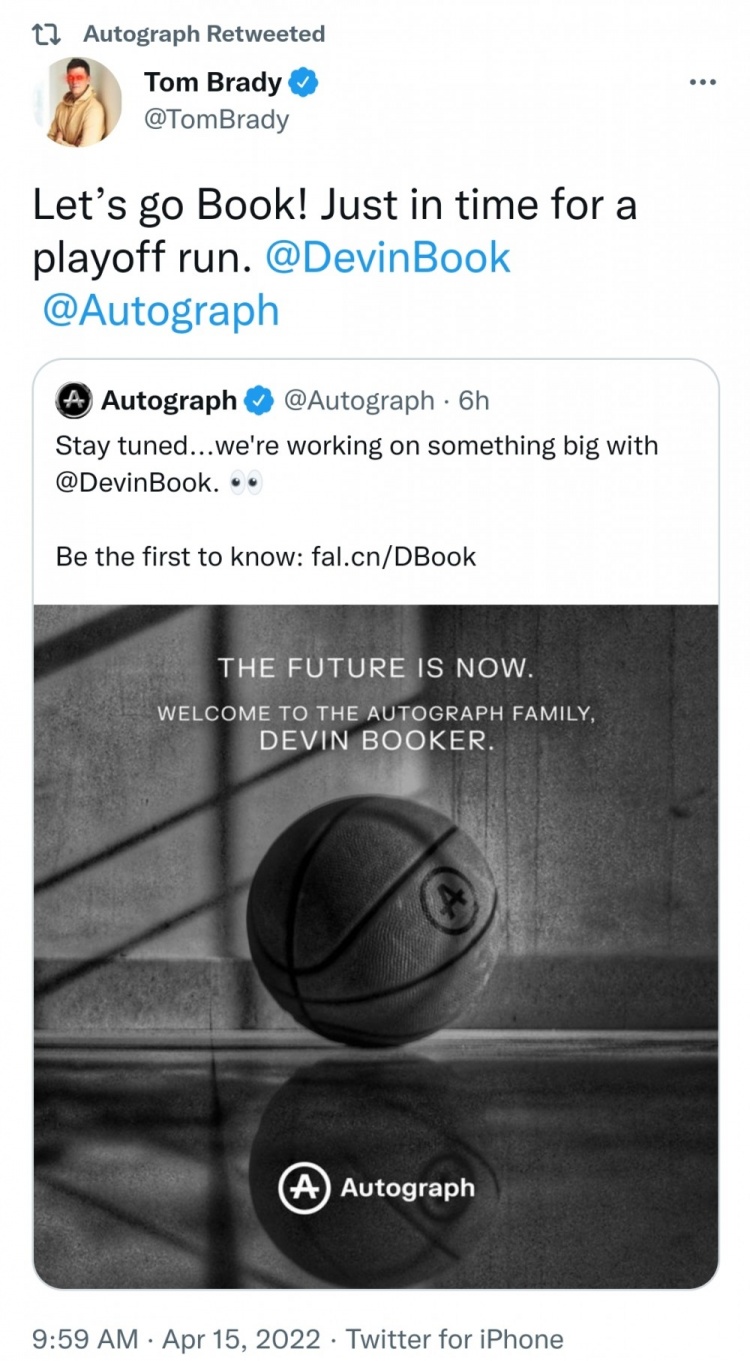Click the Autograph logo avatar in quoted tweet

click(75, 401)
